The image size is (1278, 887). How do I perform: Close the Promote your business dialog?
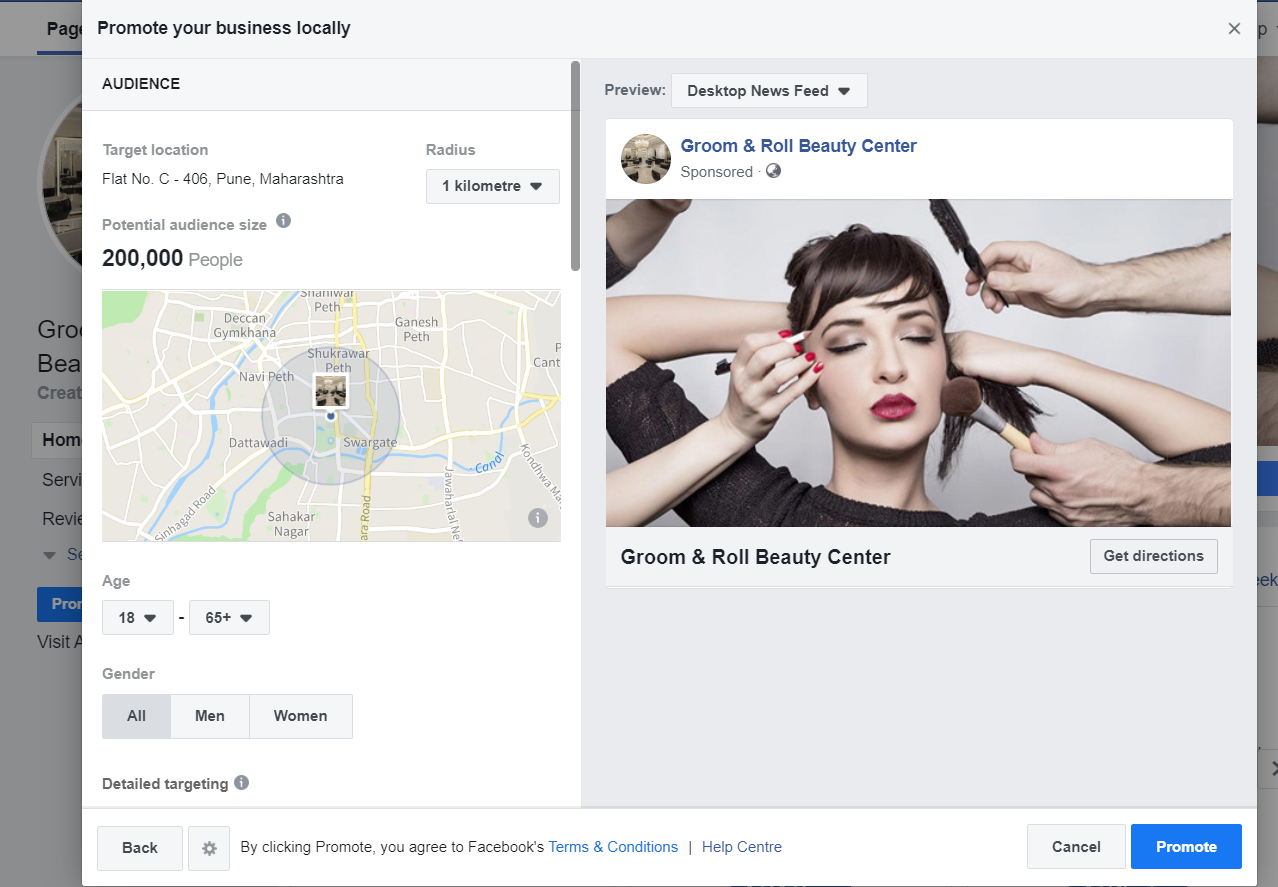[1234, 28]
